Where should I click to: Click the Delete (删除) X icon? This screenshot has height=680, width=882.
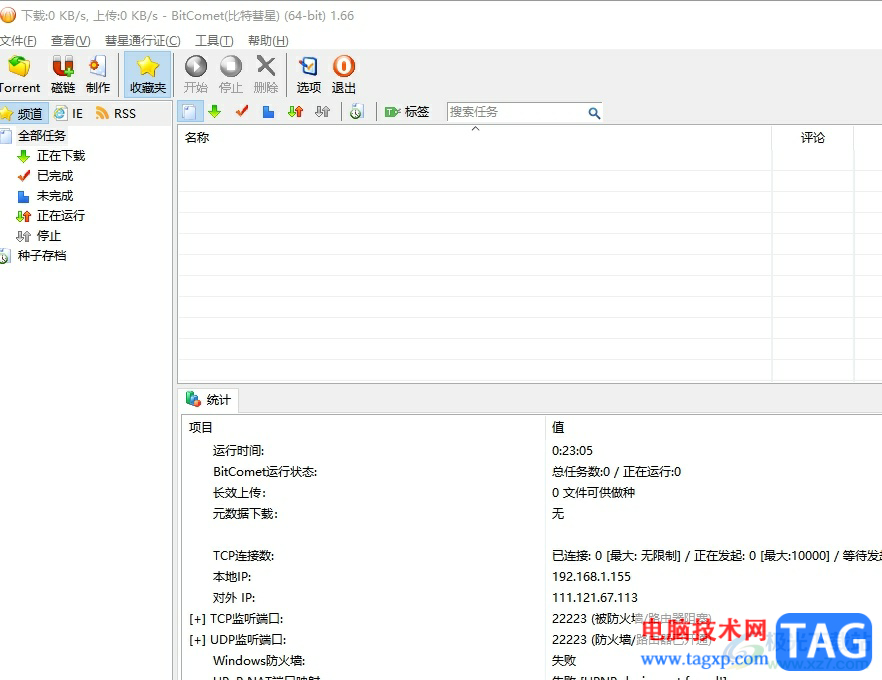point(266,74)
